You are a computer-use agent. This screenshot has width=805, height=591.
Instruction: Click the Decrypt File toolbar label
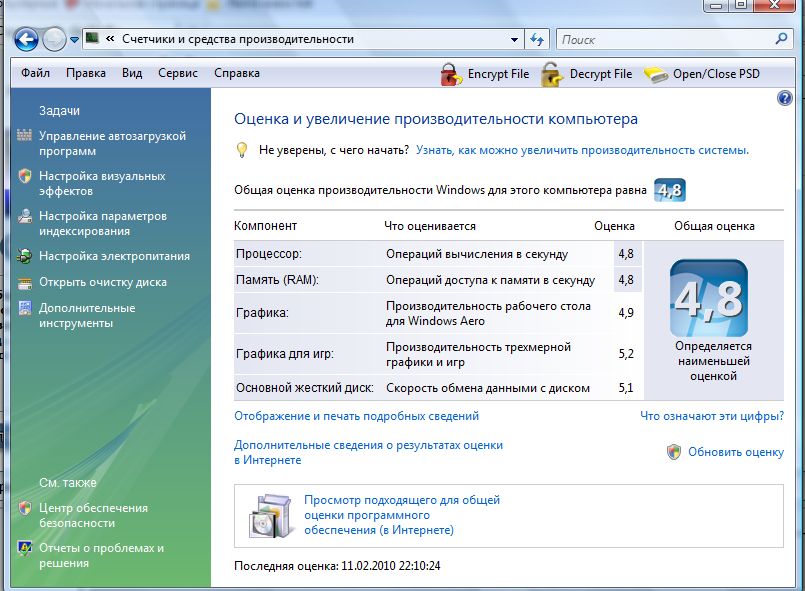pyautogui.click(x=601, y=74)
